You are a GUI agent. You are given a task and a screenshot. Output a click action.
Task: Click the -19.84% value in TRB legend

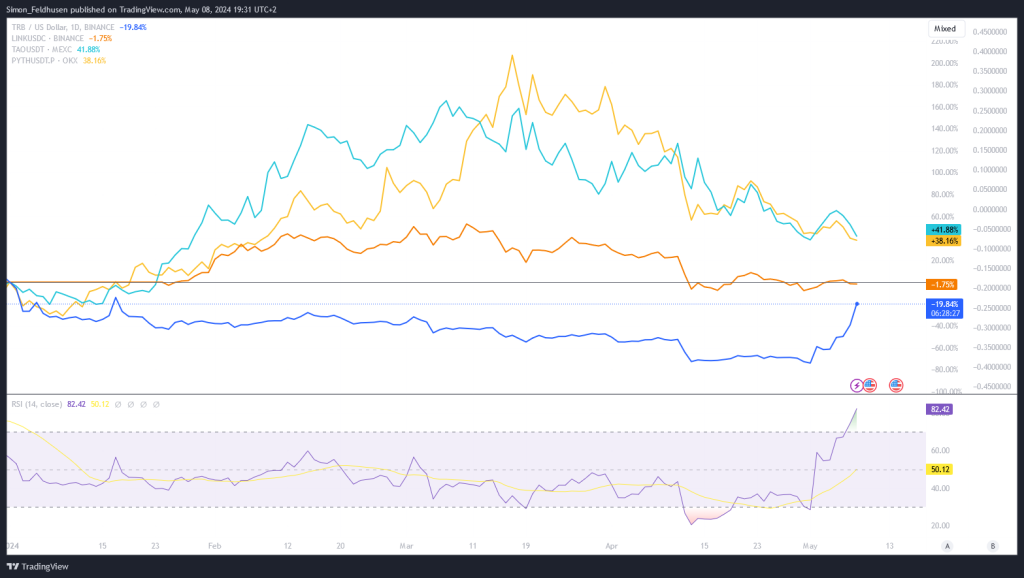click(133, 27)
